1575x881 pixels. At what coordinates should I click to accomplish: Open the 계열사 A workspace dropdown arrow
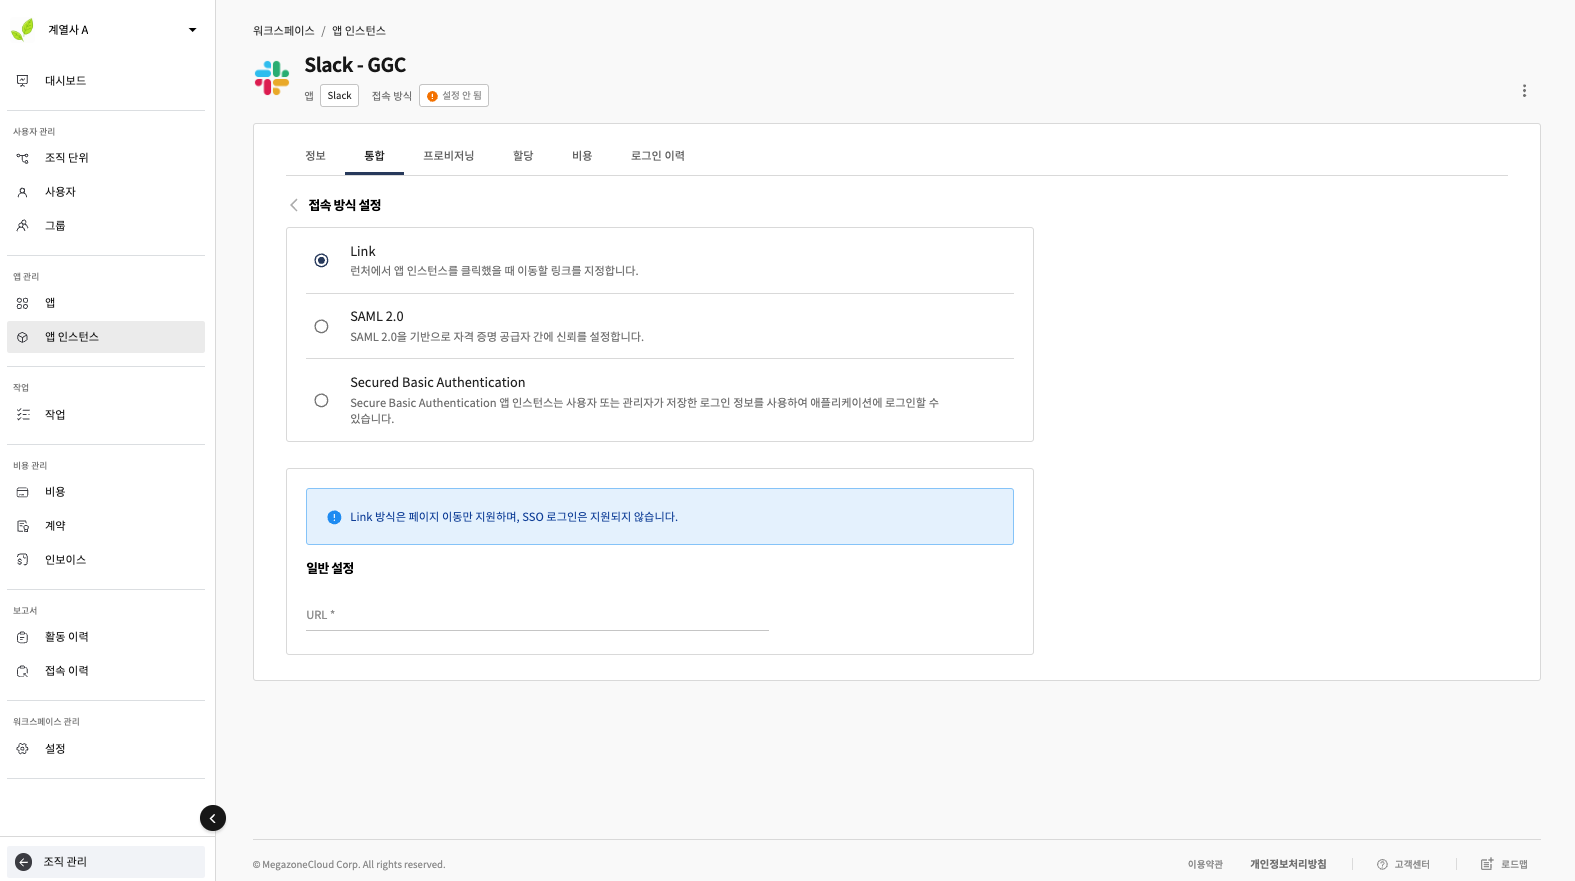193,30
